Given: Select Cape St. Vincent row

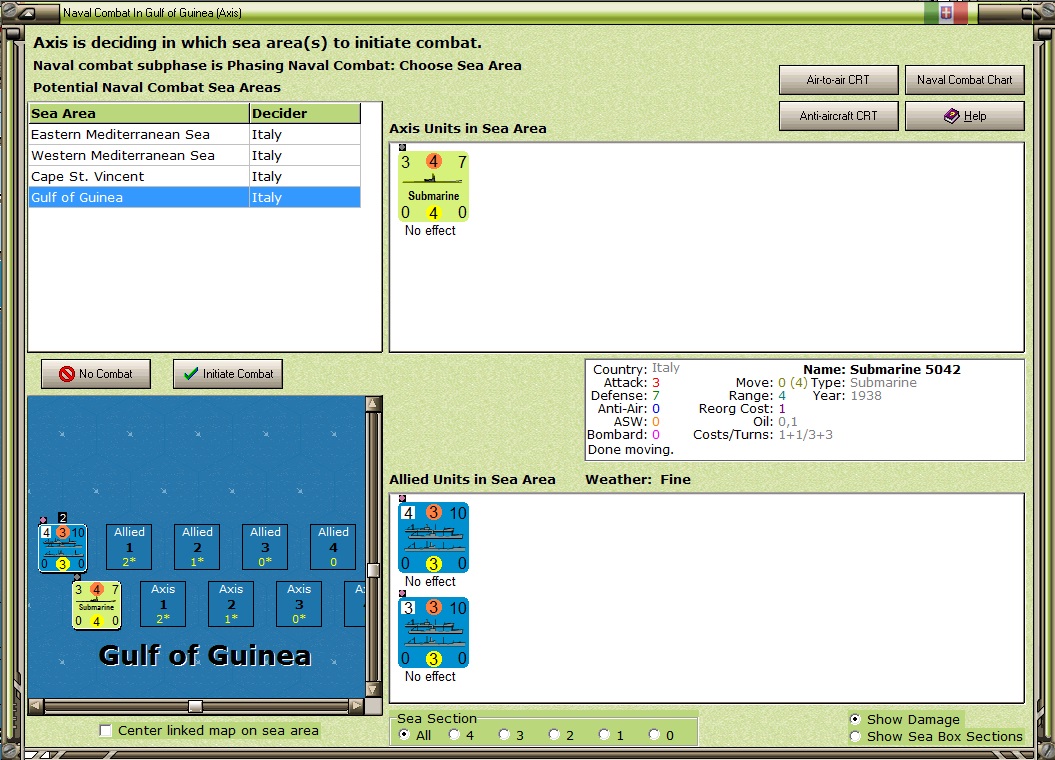Looking at the screenshot, I should click(x=194, y=176).
